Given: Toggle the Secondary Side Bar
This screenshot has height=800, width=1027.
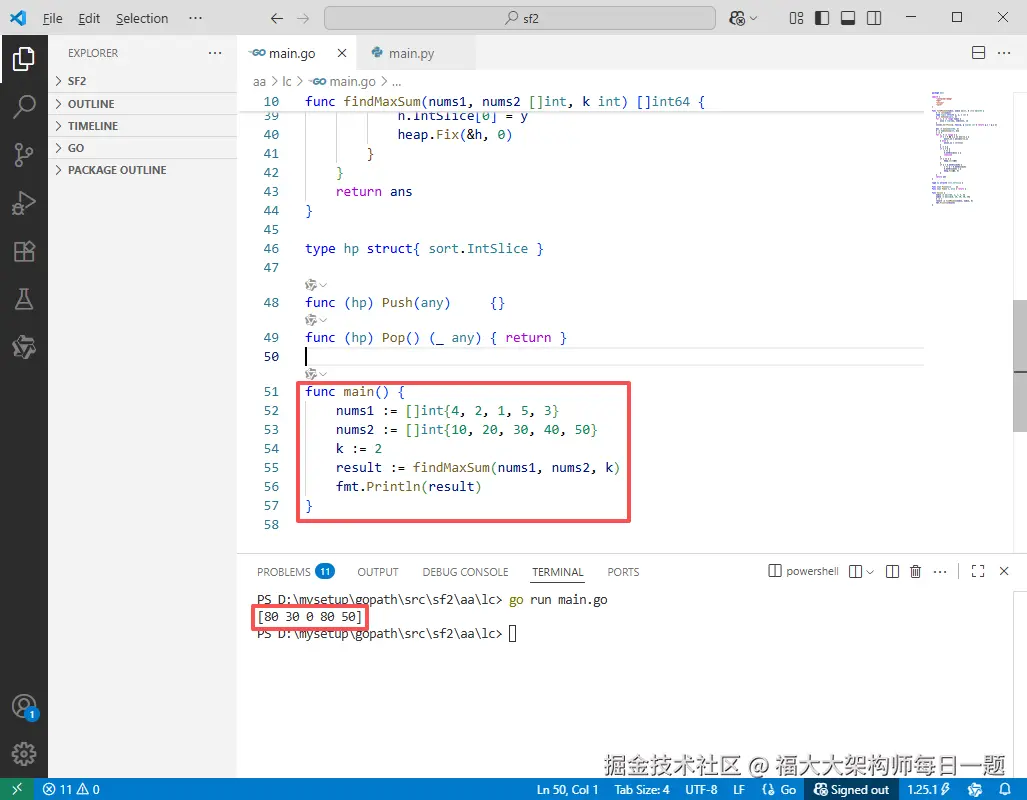Looking at the screenshot, I should coord(874,18).
